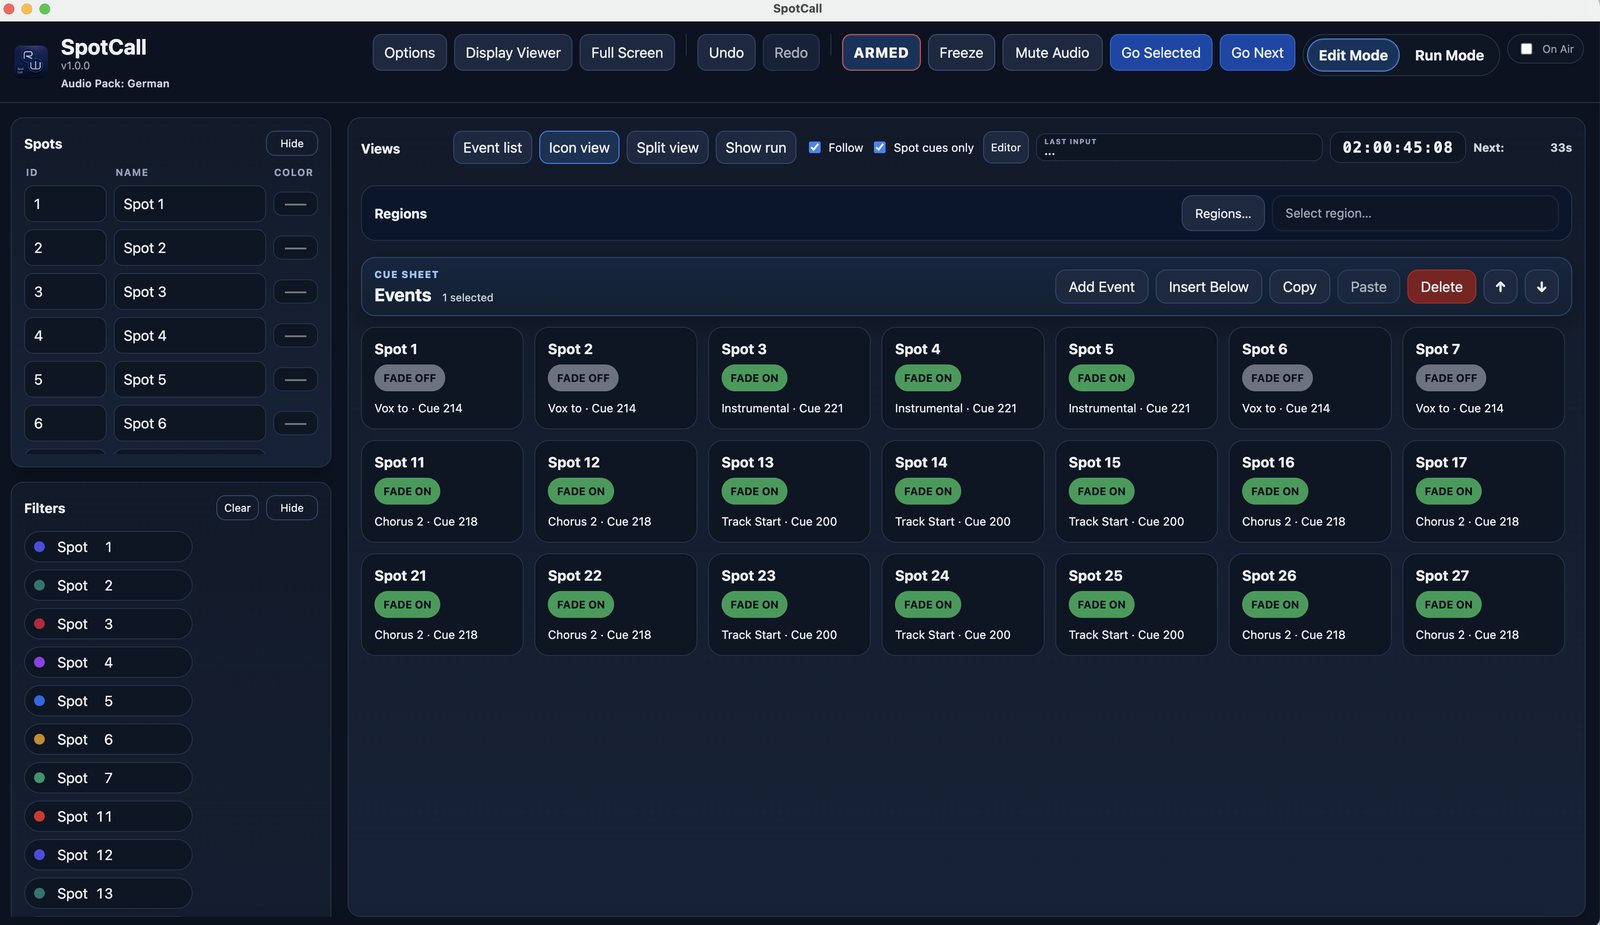Click Go Next
The image size is (1600, 925).
point(1257,53)
